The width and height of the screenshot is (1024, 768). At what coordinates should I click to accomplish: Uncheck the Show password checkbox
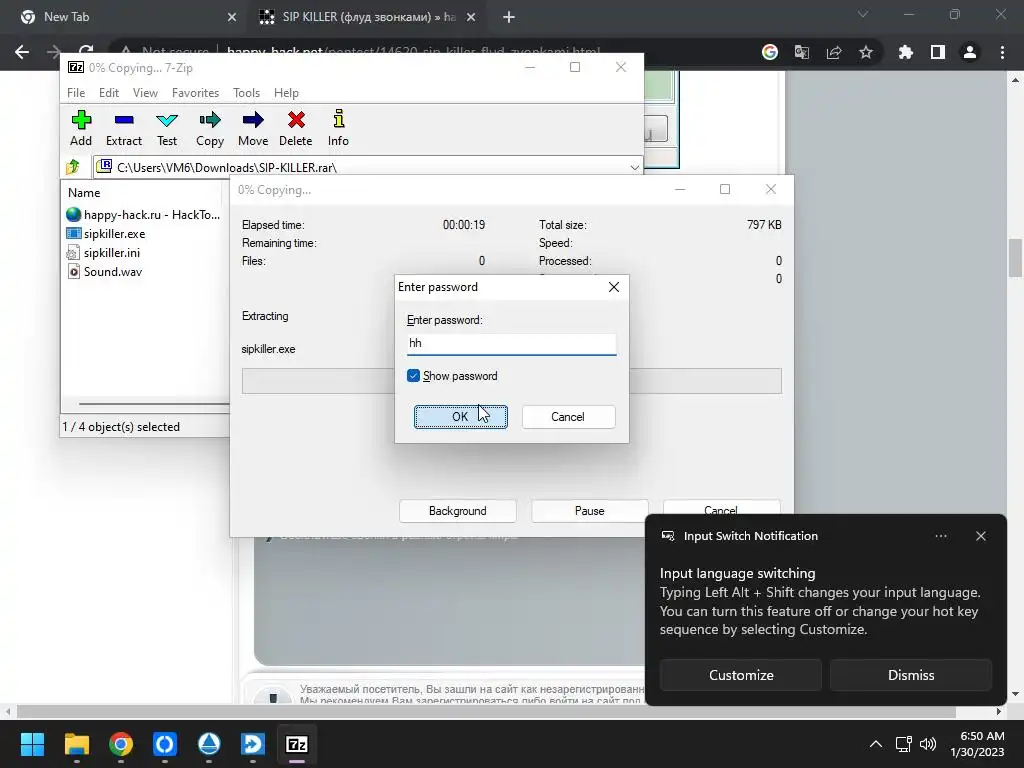pyautogui.click(x=413, y=376)
